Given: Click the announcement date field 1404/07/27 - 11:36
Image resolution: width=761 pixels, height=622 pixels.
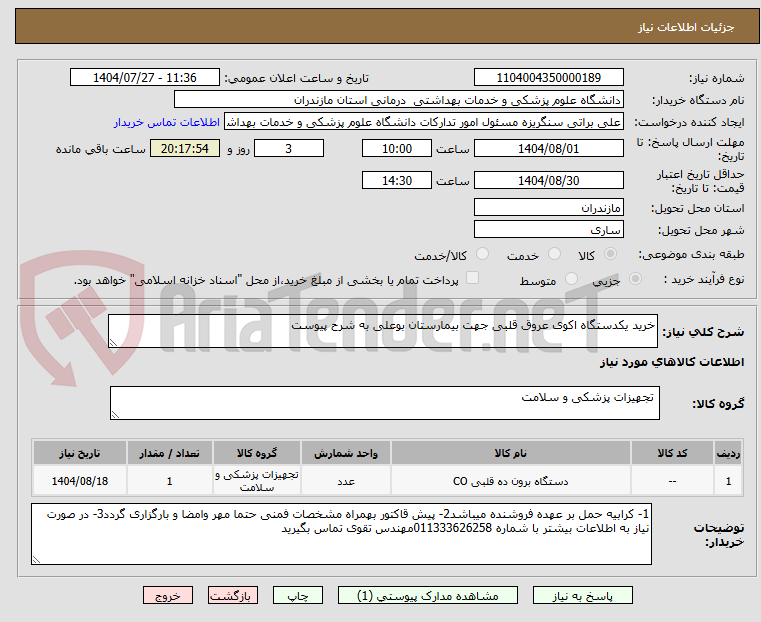Looking at the screenshot, I should (x=145, y=78).
